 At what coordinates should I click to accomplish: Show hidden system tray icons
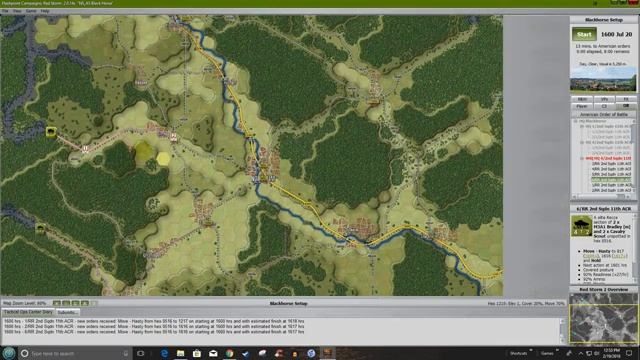pos(580,353)
